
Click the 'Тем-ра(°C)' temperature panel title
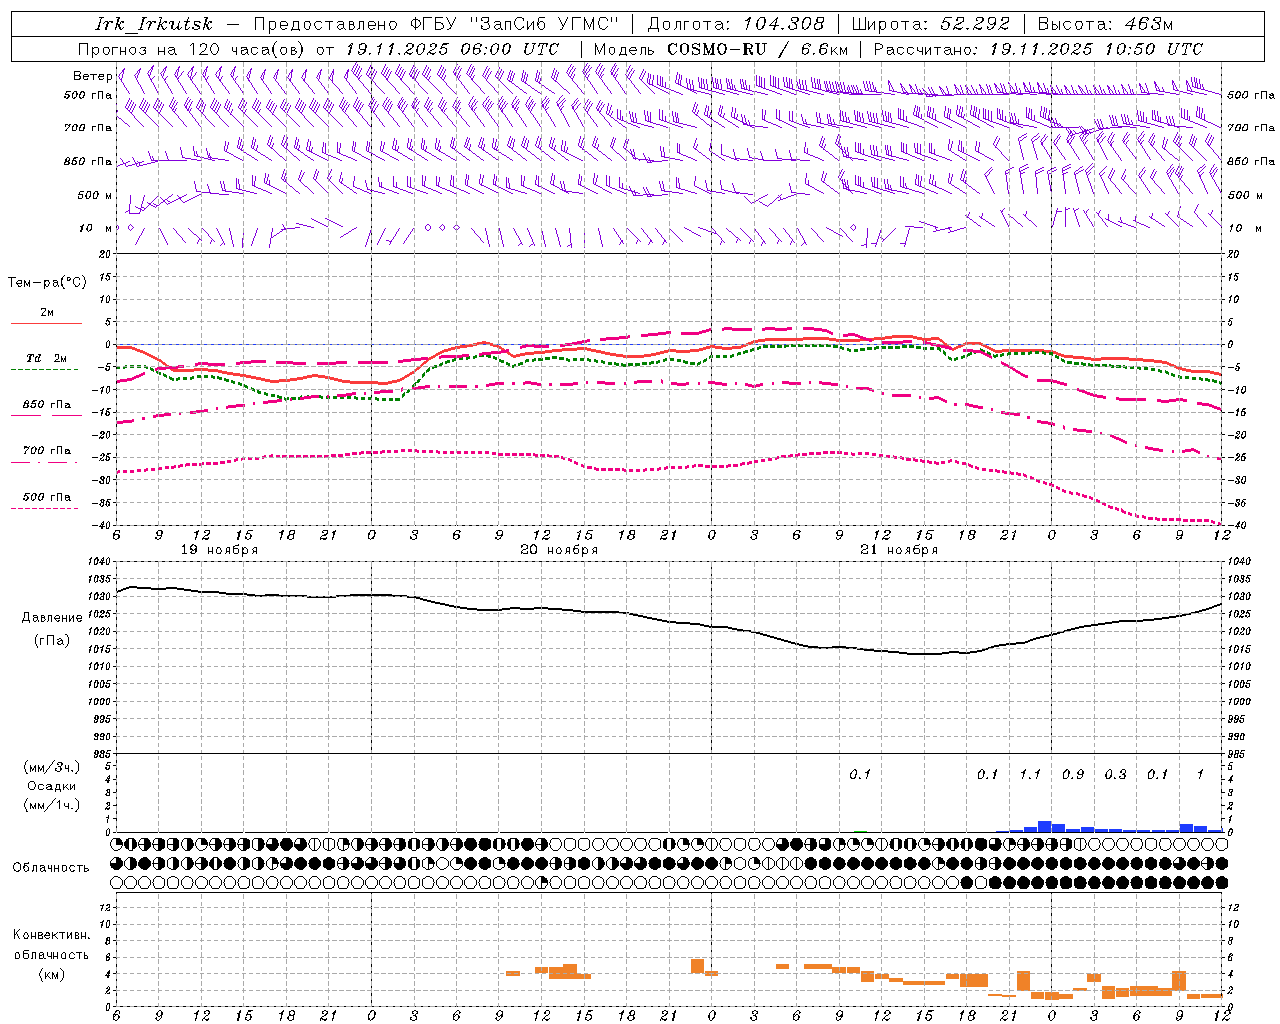pos(47,283)
